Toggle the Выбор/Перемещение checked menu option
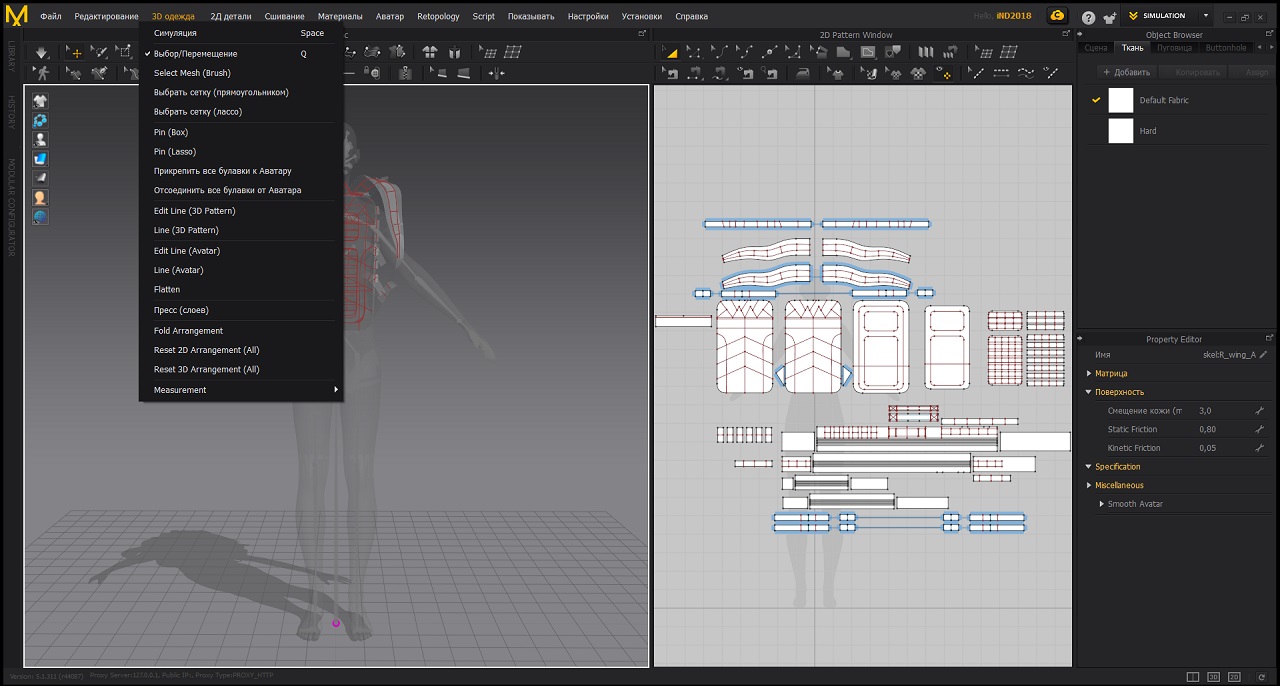The width and height of the screenshot is (1280, 686). coord(196,54)
